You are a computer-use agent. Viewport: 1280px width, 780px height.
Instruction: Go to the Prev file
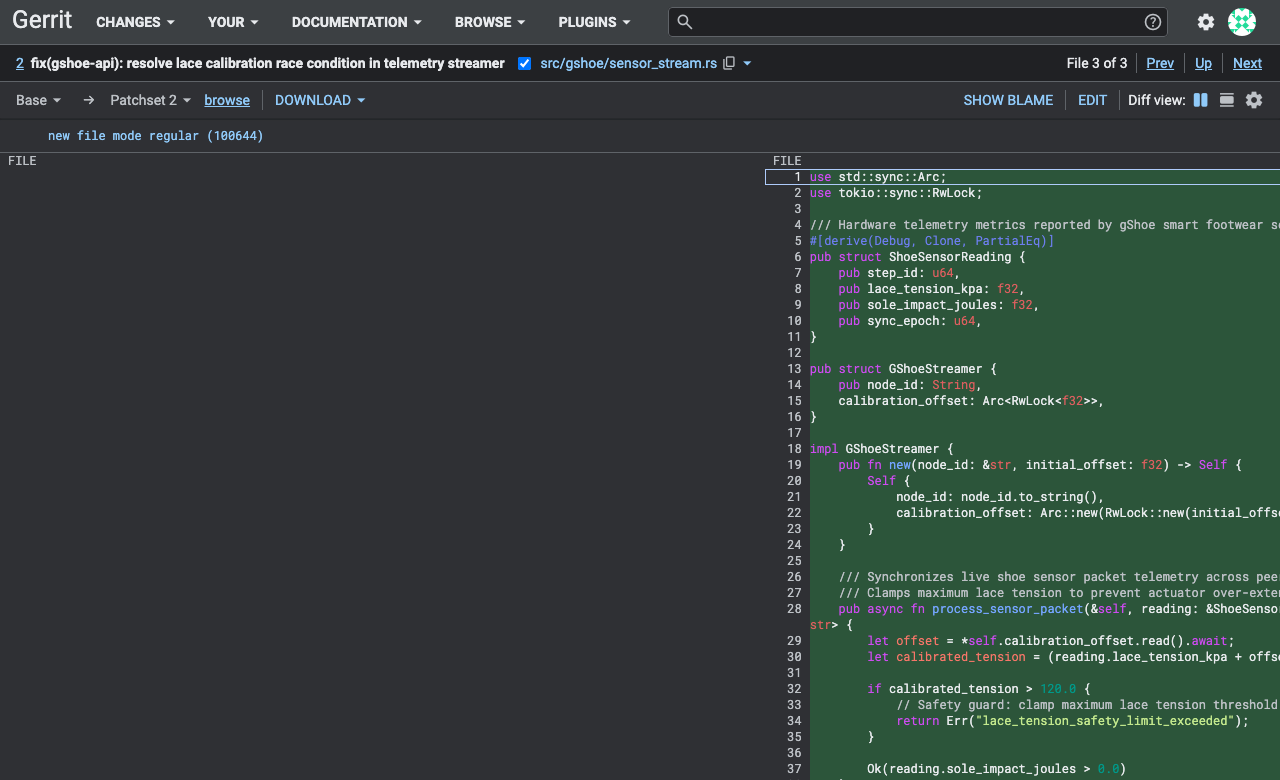click(x=1160, y=63)
